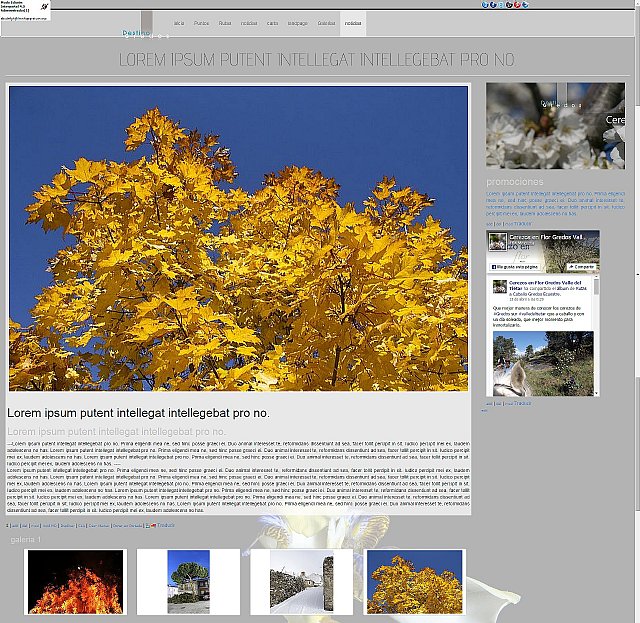Open the Rutas menu item
640x623 pixels.
pos(225,23)
